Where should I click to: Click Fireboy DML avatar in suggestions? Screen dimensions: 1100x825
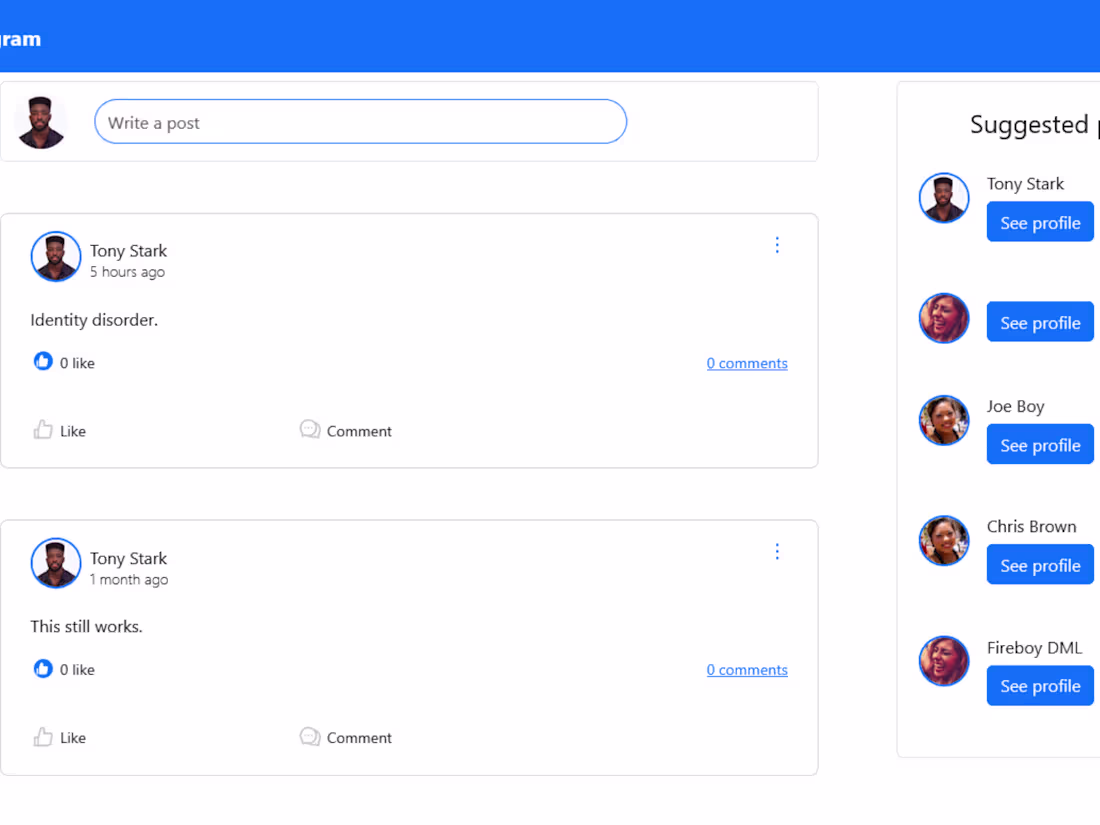(944, 661)
